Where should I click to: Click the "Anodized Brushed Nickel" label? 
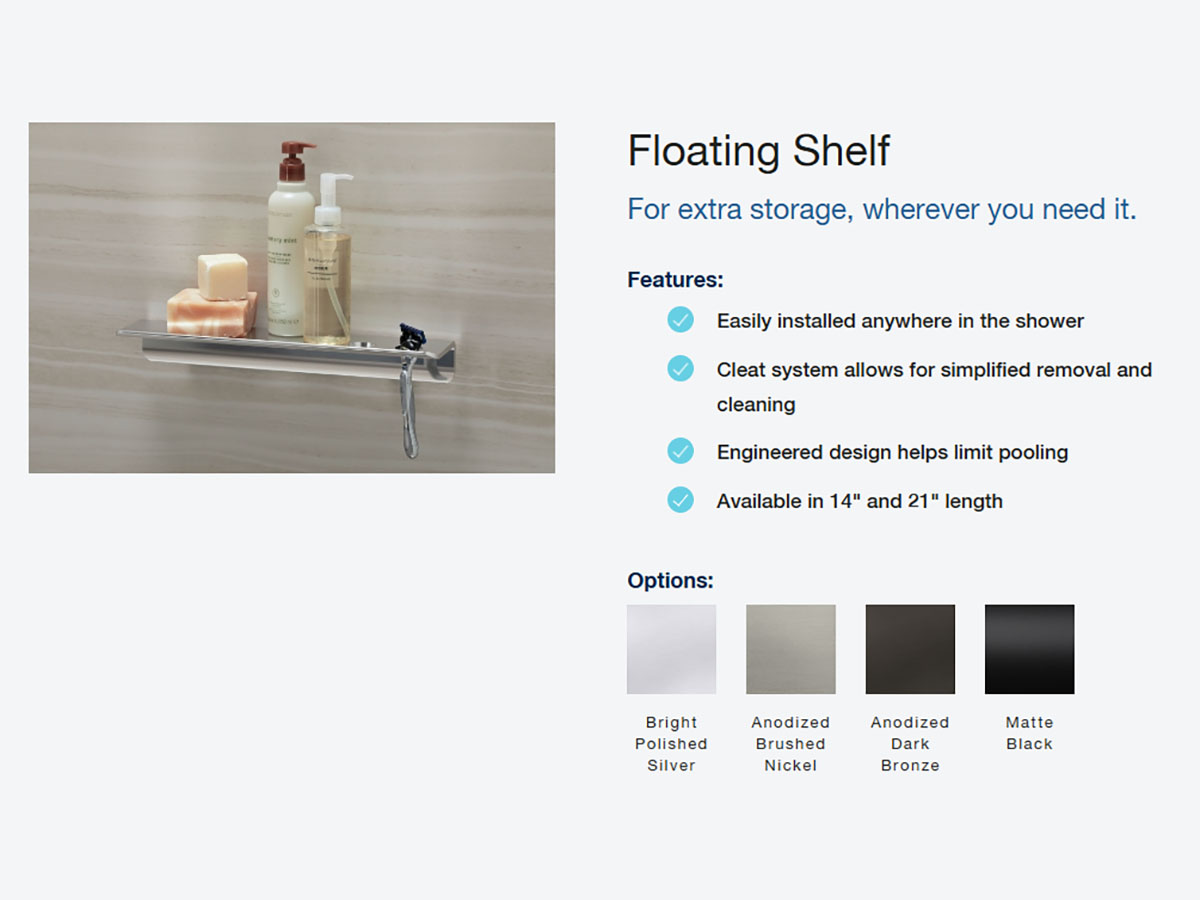click(x=790, y=744)
